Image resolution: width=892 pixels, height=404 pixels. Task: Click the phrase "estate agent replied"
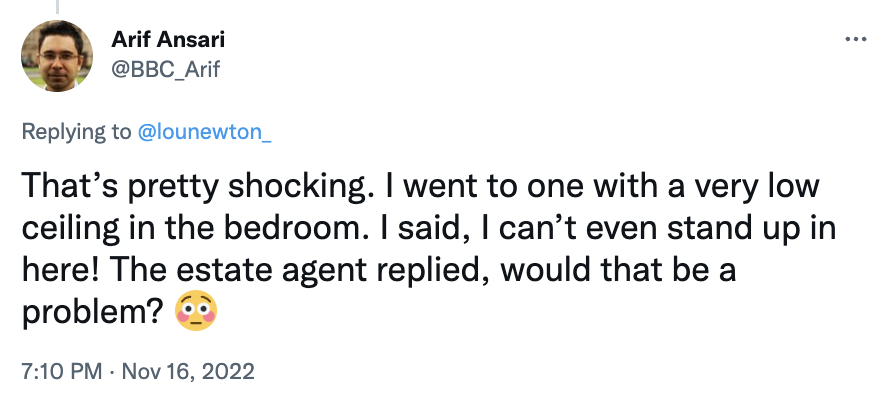click(332, 270)
